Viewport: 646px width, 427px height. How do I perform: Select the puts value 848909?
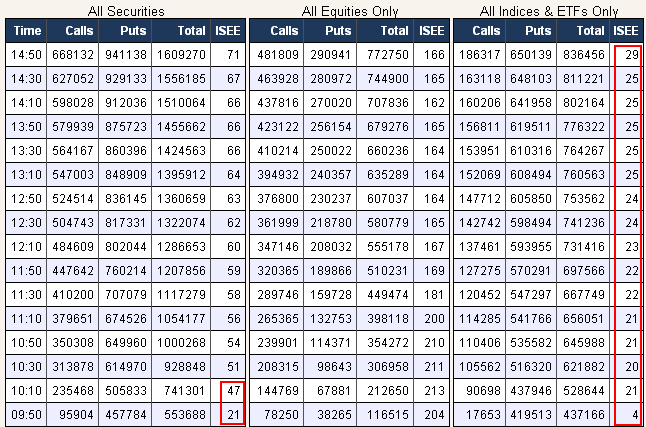point(125,174)
